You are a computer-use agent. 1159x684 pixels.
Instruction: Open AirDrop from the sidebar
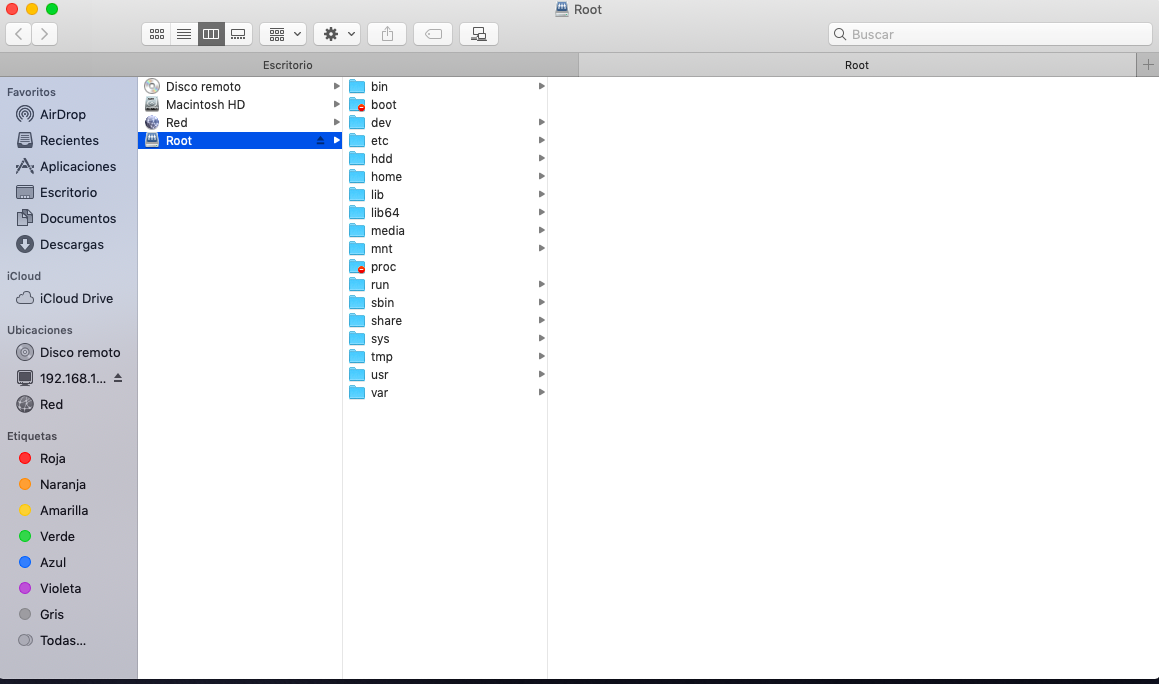[x=62, y=114]
